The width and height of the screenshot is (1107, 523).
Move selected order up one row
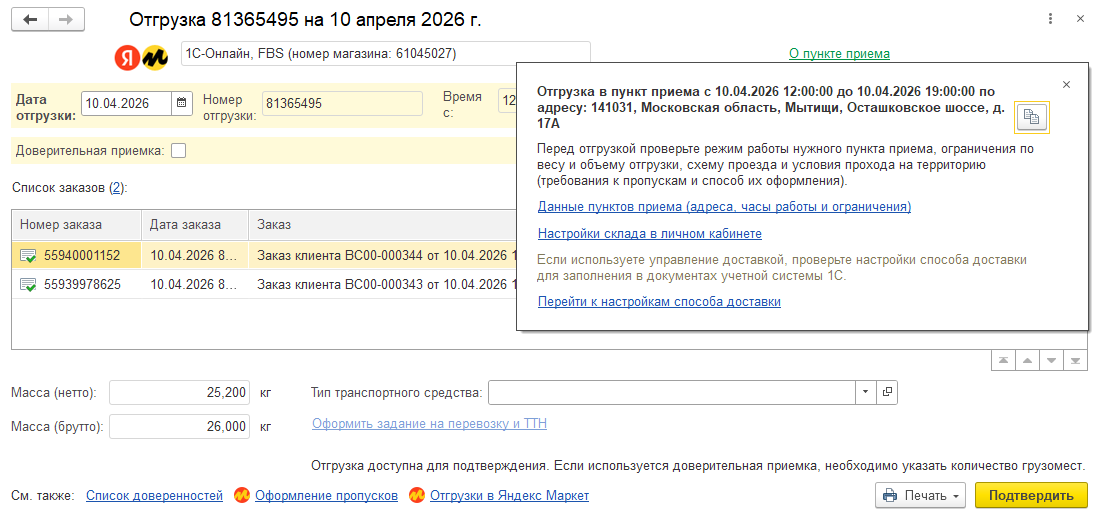point(1027,361)
